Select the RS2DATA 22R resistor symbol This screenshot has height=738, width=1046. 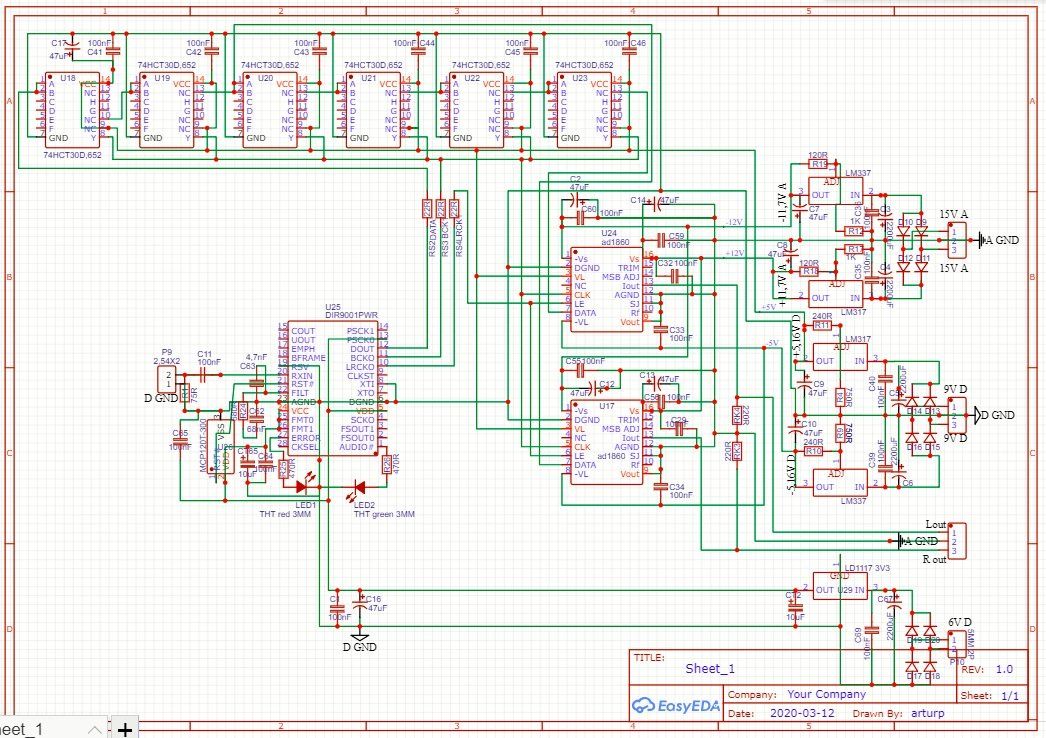(x=427, y=208)
